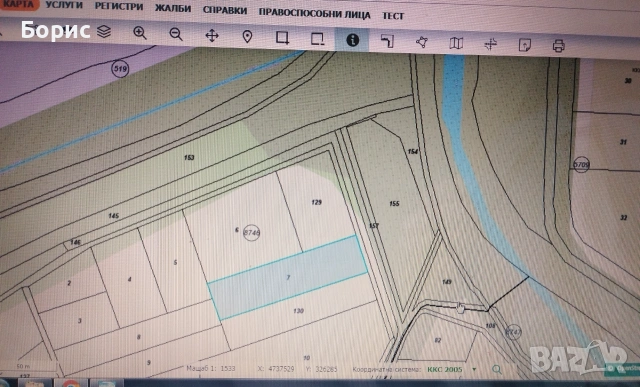Open the РЕГИСТРИ menu
640x387 pixels.
tap(119, 7)
